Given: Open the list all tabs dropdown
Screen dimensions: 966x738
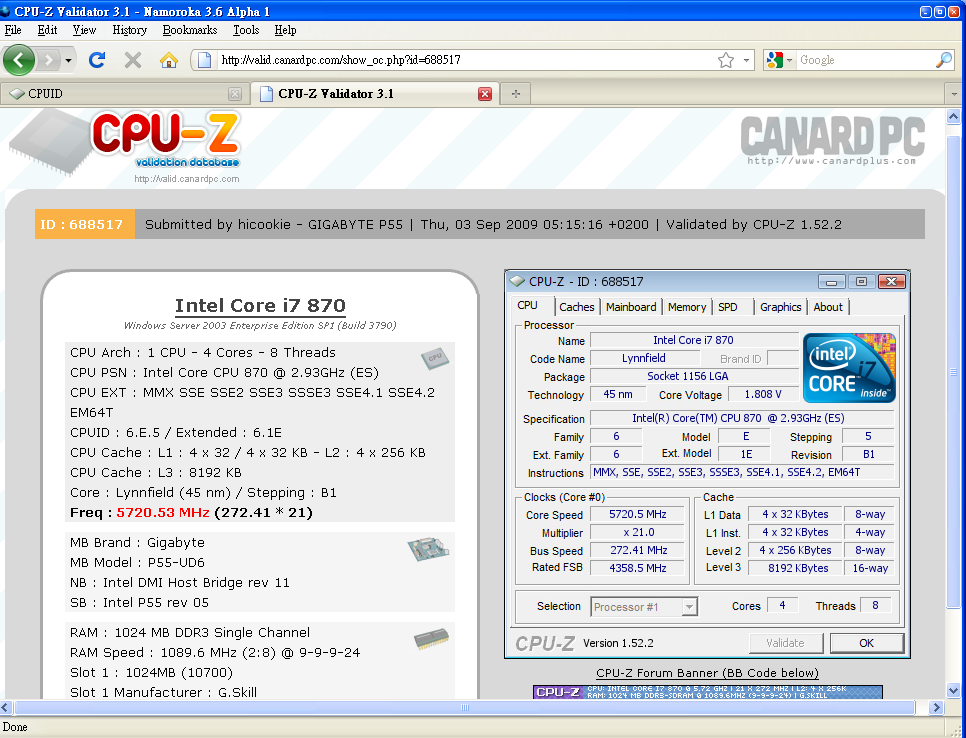Looking at the screenshot, I should coord(954,94).
